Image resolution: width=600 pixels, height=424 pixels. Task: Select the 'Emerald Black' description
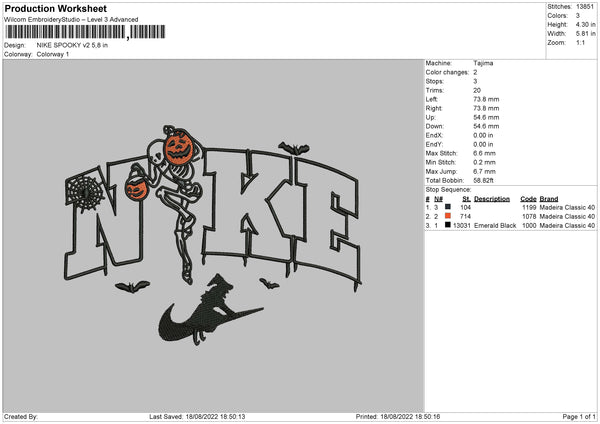[x=495, y=226]
